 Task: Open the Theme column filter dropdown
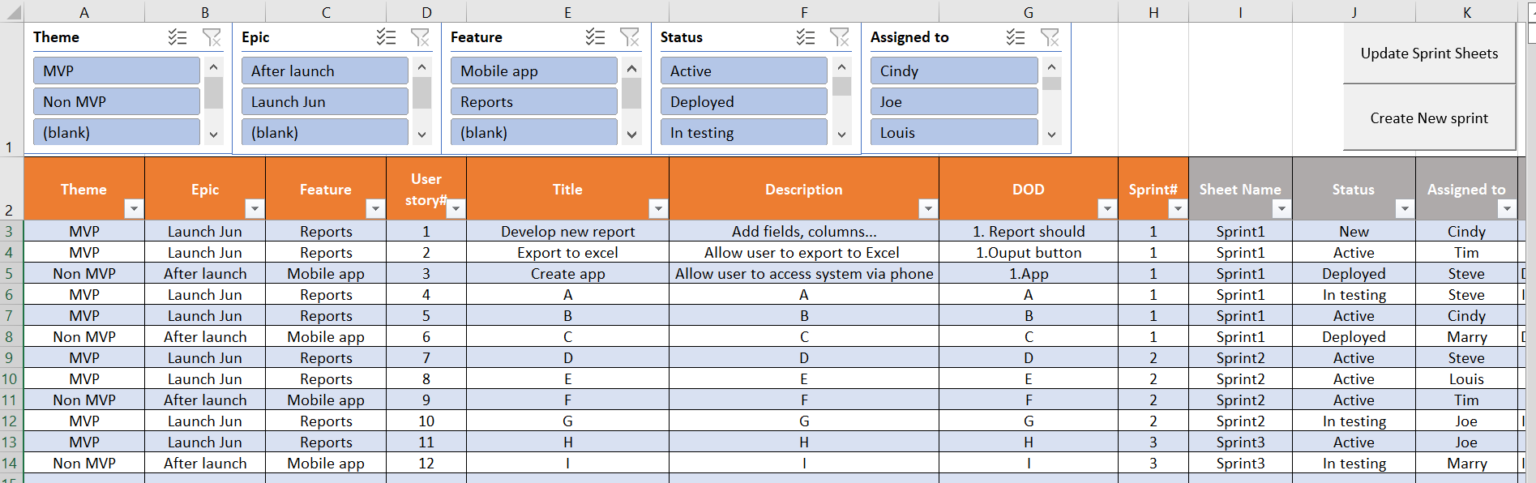pos(134,209)
